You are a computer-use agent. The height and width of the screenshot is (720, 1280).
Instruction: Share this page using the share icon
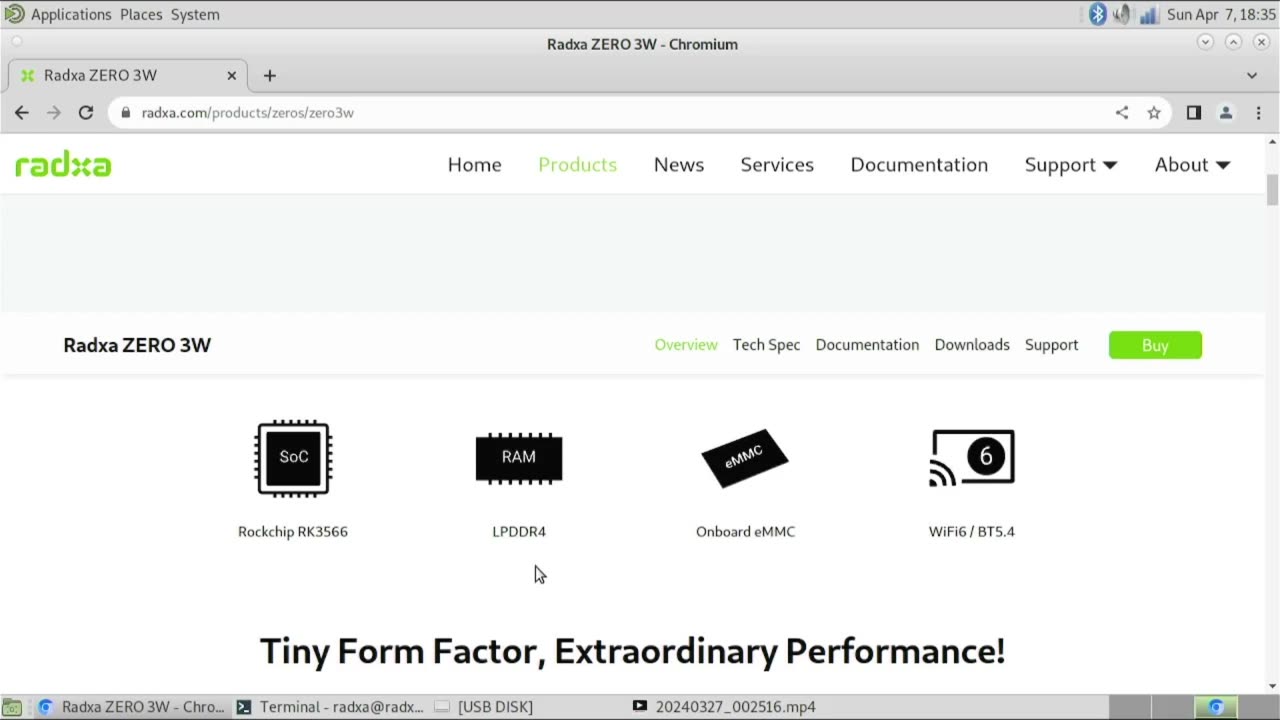tap(1122, 113)
